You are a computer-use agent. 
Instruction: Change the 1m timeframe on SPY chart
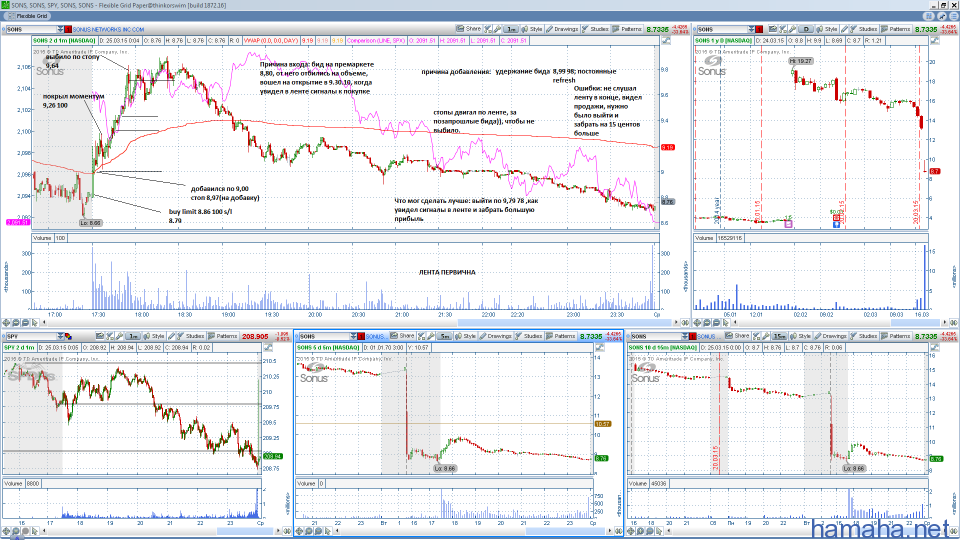coord(133,336)
